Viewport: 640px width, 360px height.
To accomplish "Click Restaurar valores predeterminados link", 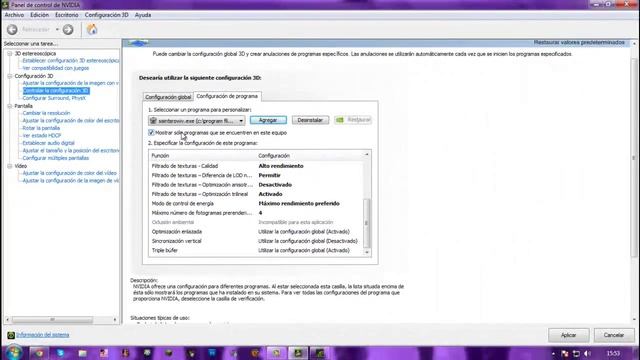I will (x=579, y=42).
